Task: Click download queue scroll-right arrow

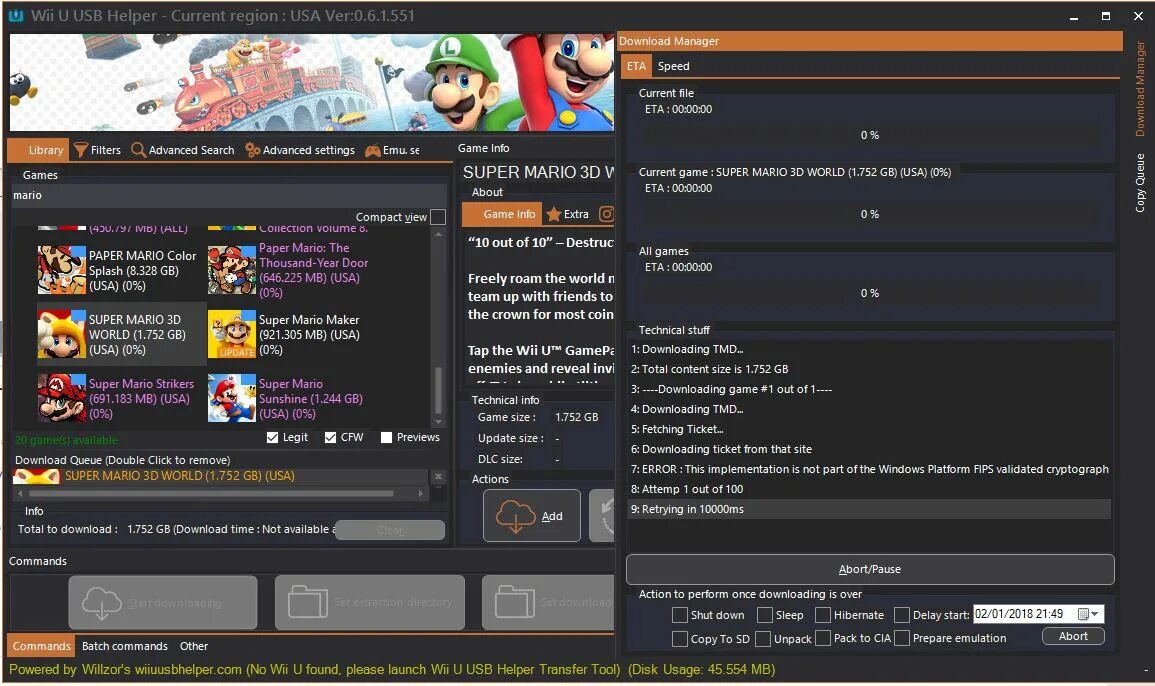Action: (x=421, y=493)
